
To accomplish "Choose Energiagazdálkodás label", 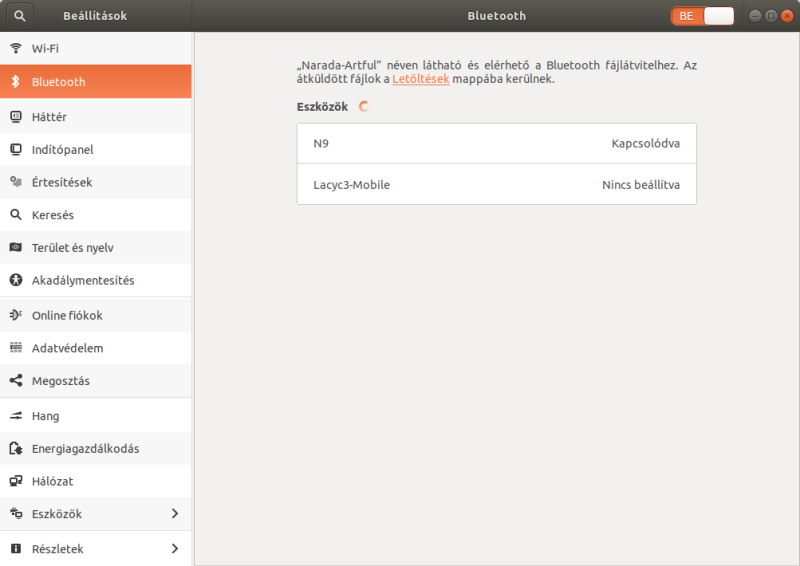I will [x=86, y=449].
